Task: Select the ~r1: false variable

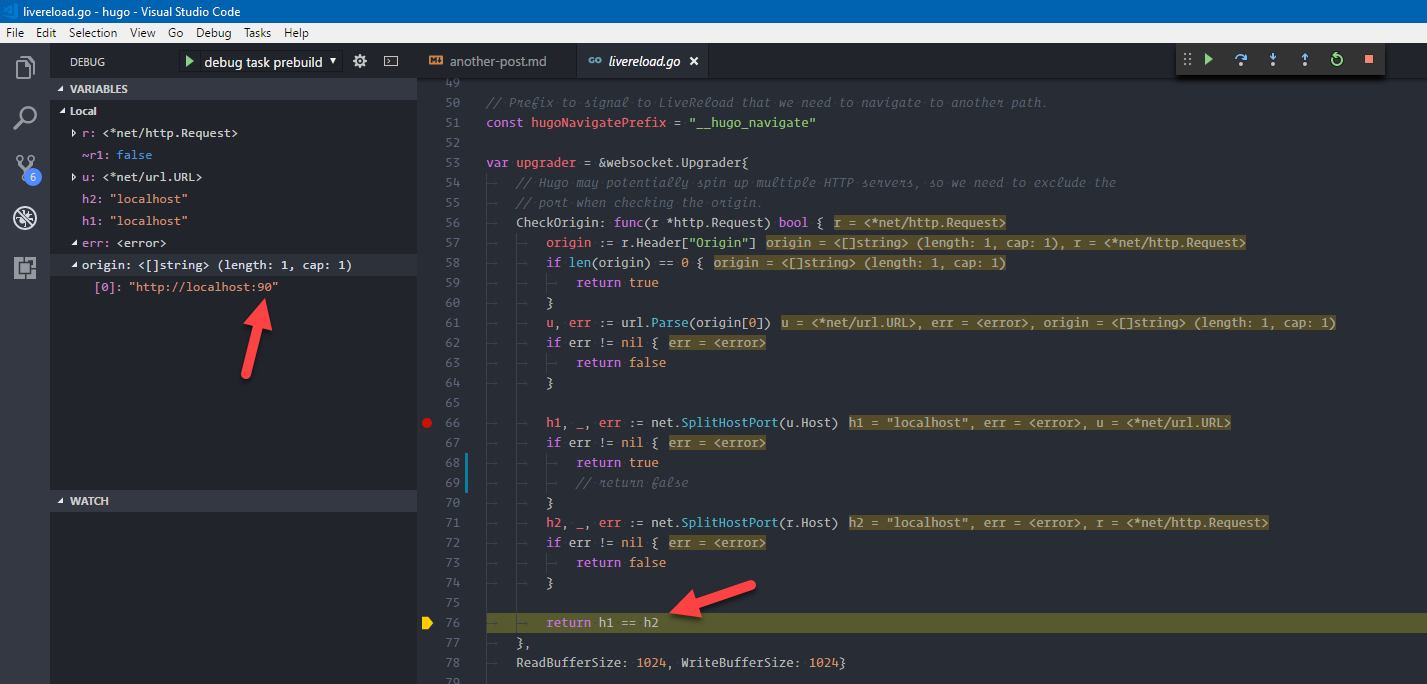Action: click(117, 155)
